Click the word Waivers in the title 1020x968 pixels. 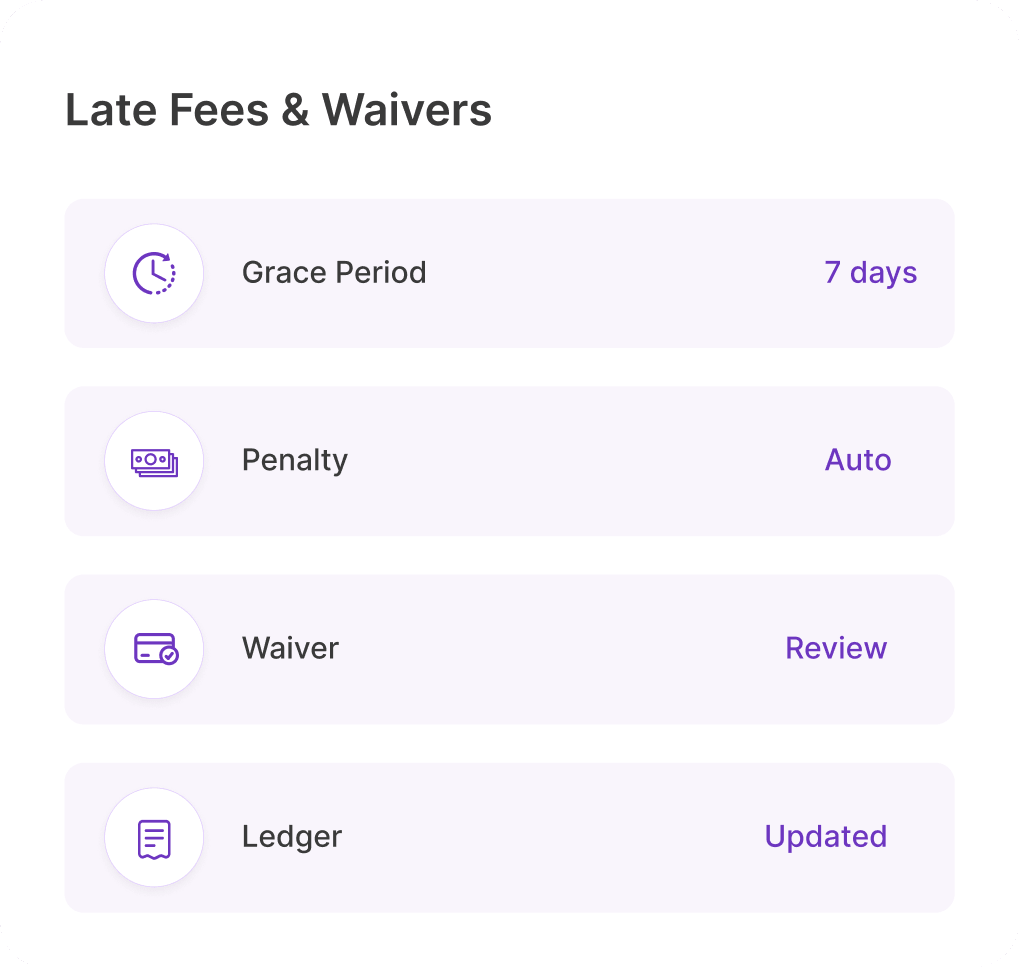[407, 110]
